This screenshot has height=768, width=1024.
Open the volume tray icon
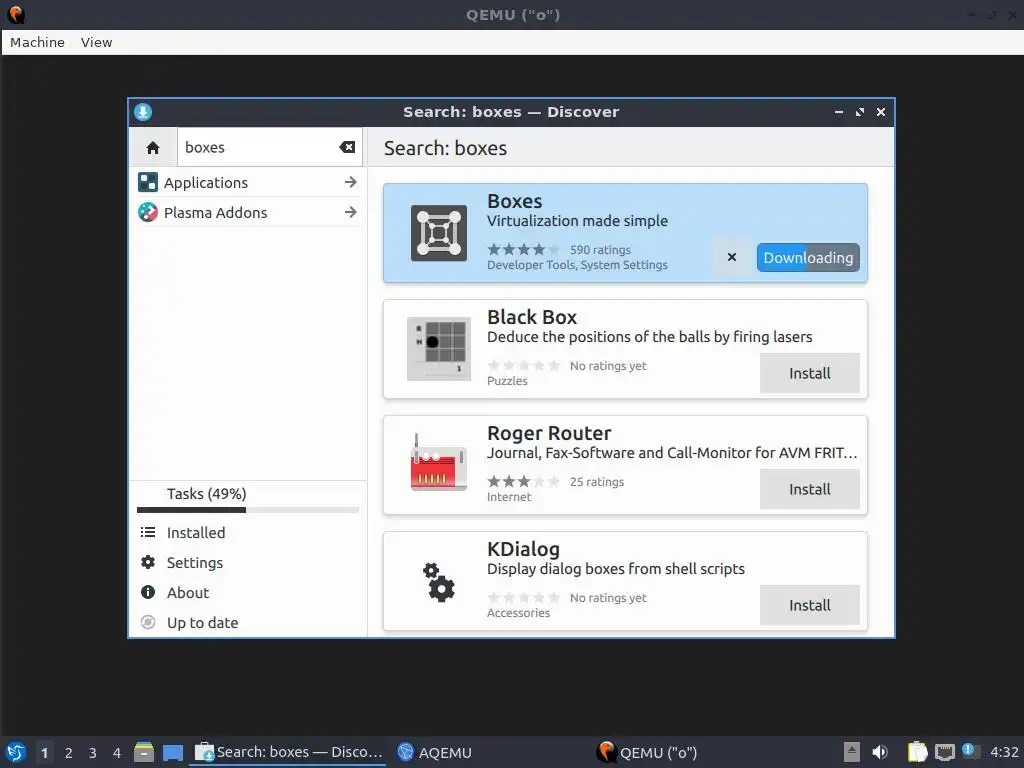pyautogui.click(x=880, y=752)
